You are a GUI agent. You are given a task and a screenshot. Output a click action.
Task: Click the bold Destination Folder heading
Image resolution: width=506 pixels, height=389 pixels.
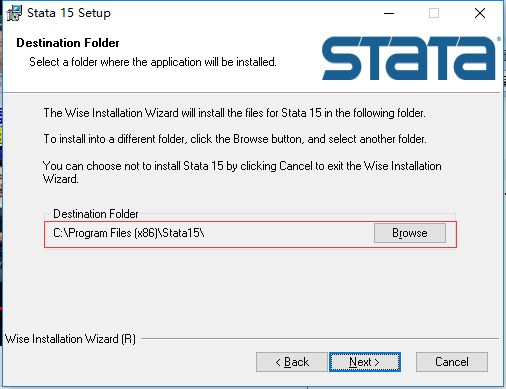68,43
